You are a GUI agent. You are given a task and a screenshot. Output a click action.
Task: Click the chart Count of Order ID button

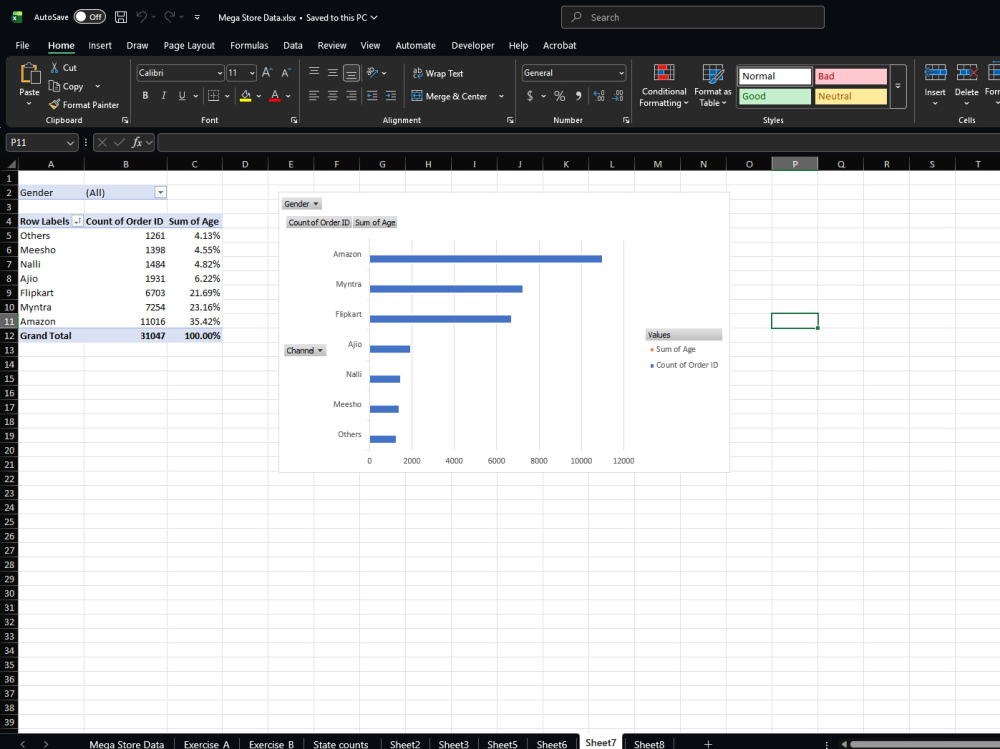tap(319, 222)
